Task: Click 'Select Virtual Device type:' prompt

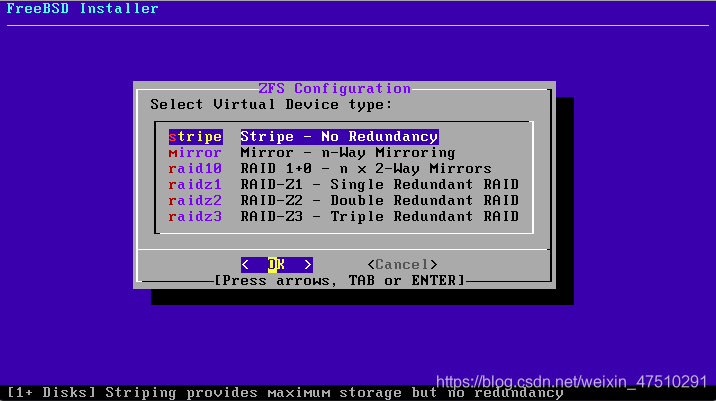Action: click(271, 105)
